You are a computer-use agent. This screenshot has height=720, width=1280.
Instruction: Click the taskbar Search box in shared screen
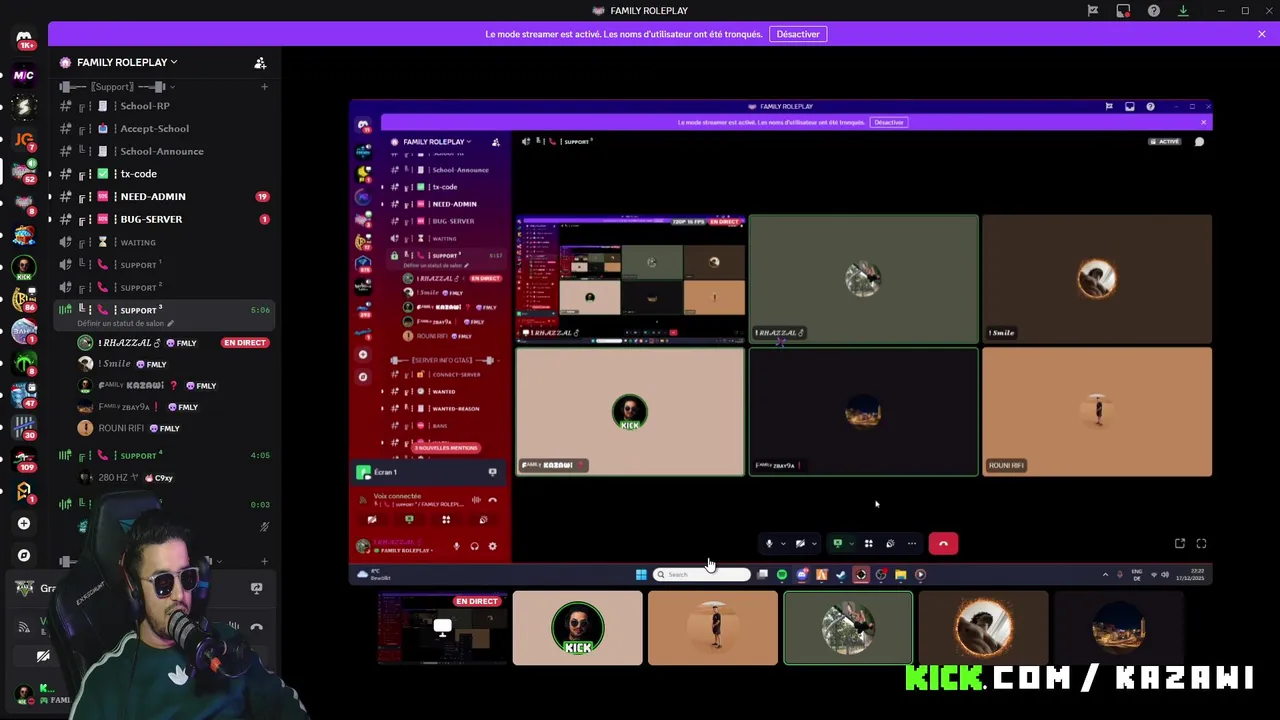coord(701,575)
